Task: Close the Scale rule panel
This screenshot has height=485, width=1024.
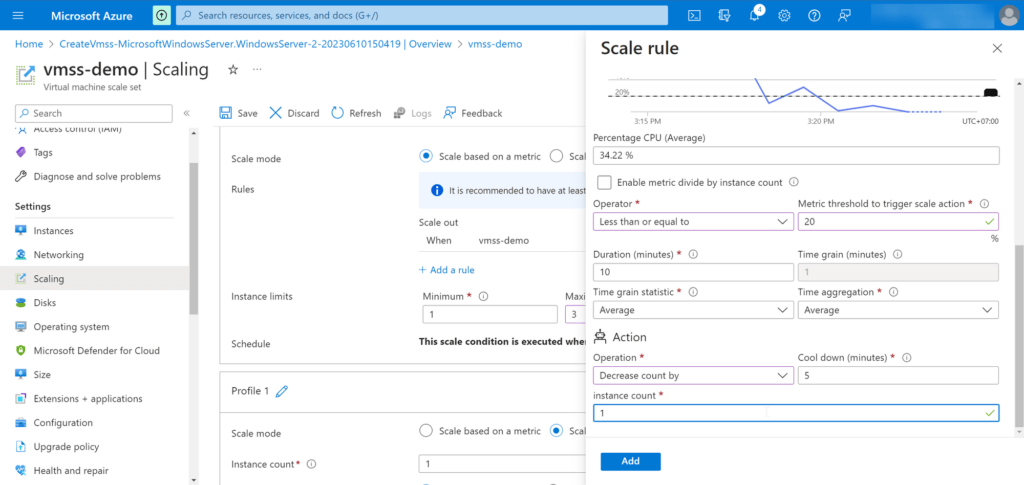Action: click(997, 48)
